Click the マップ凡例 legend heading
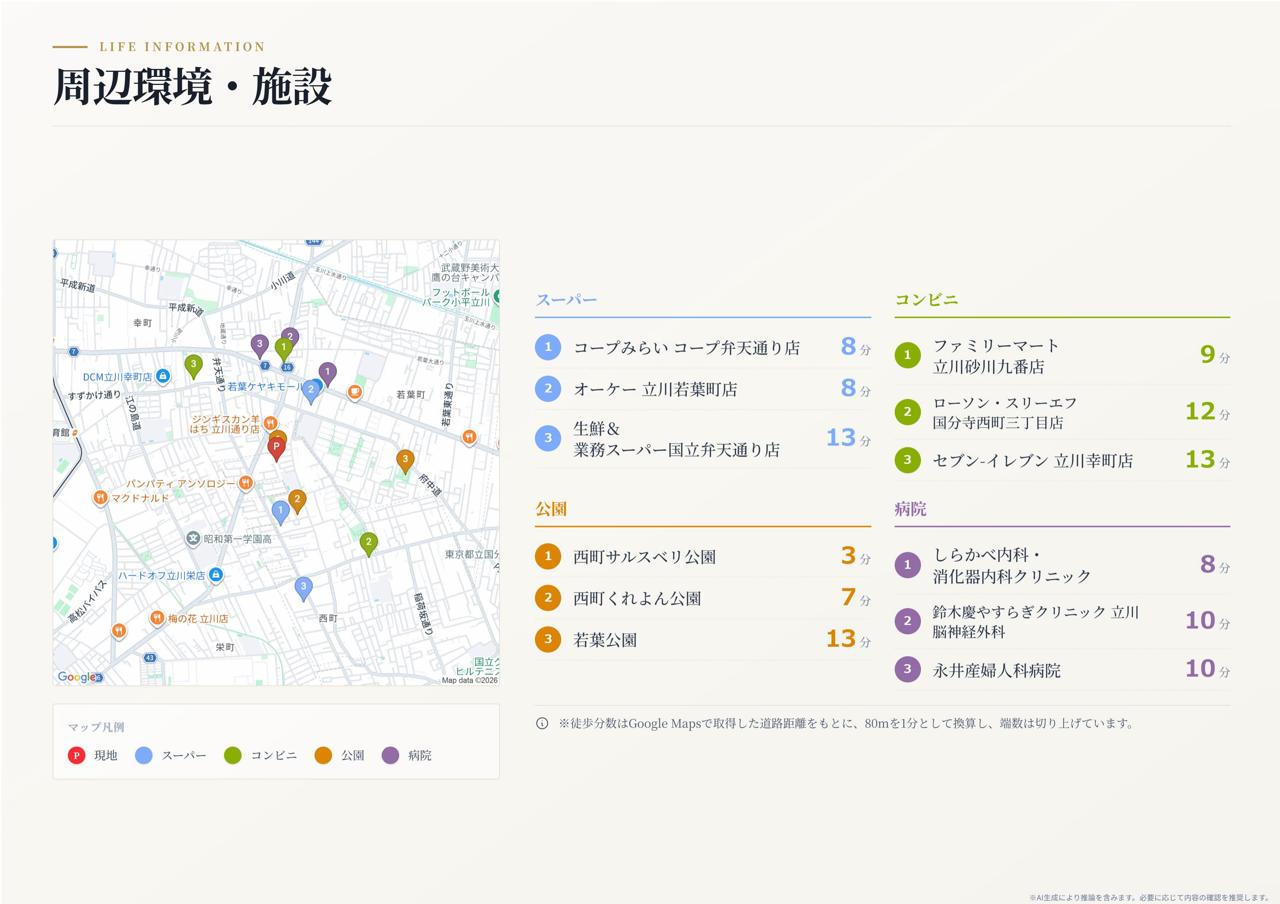This screenshot has width=1280, height=904. (96, 727)
